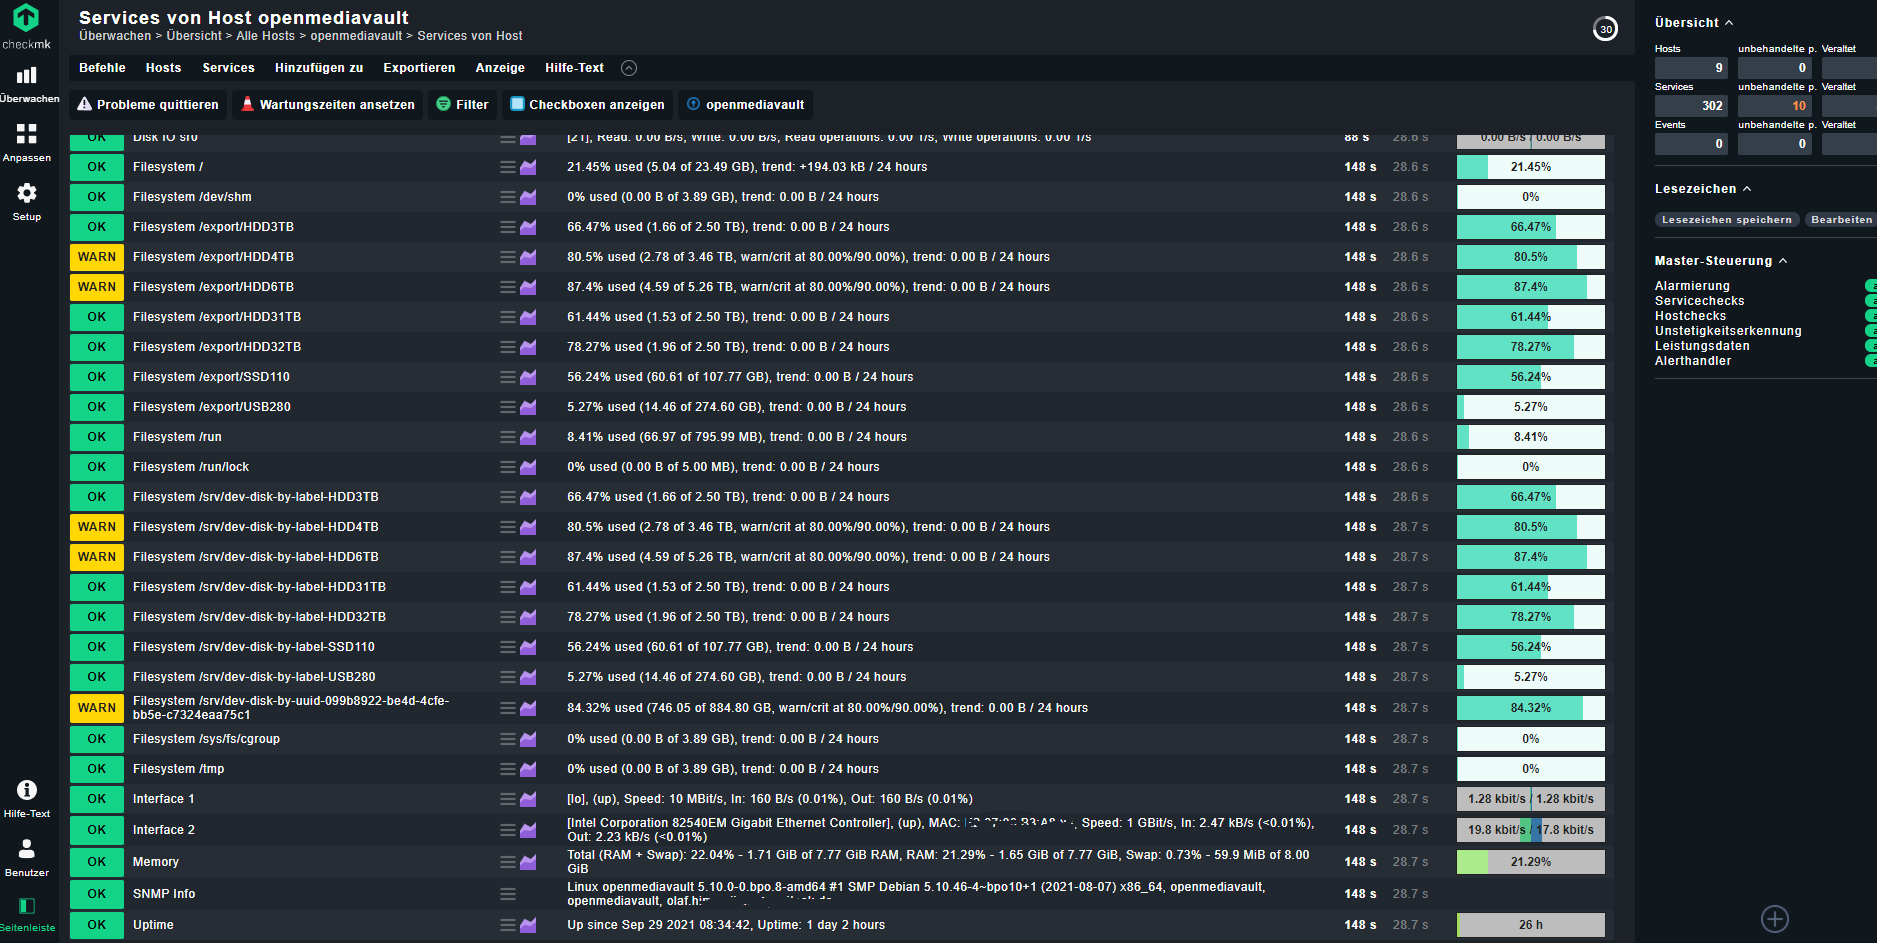Open action menu for Filesystem / row
Image resolution: width=1877 pixels, height=943 pixels.
[x=508, y=167]
